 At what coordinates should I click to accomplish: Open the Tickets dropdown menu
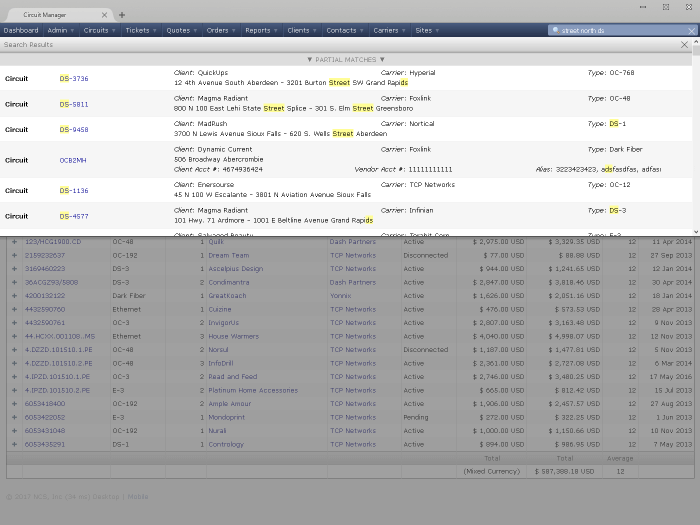pyautogui.click(x=141, y=30)
